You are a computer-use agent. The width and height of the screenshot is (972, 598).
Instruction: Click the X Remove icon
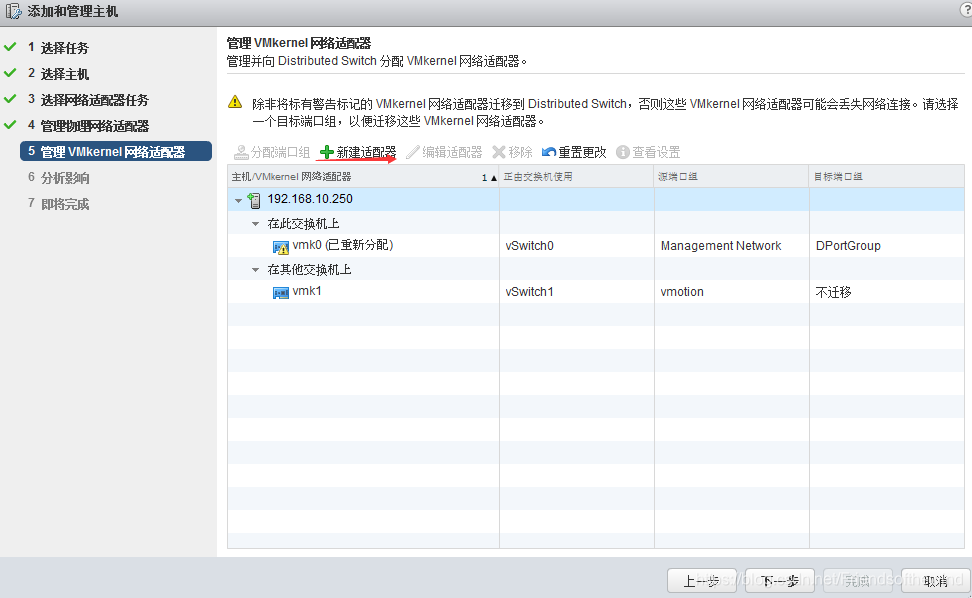499,152
